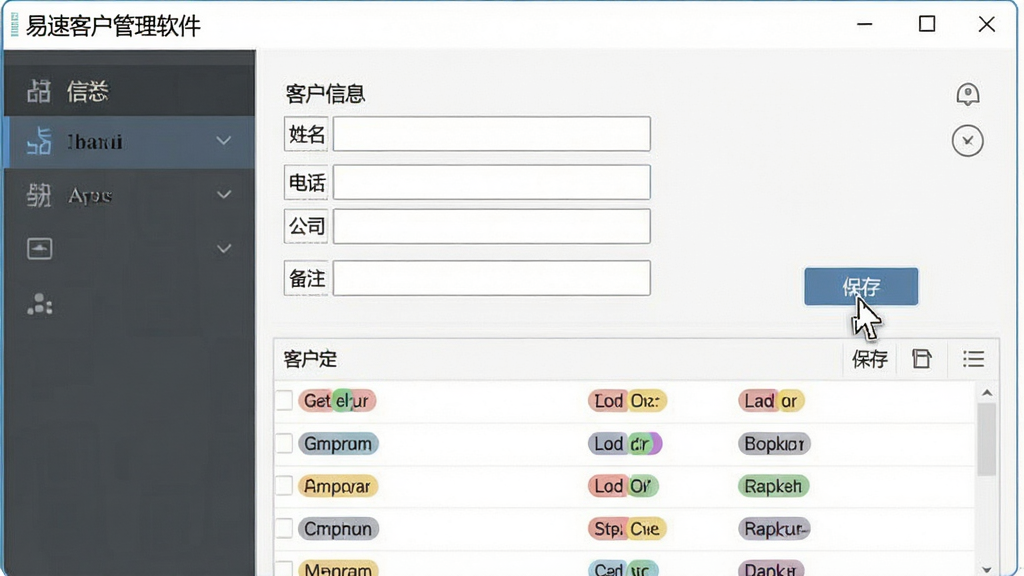Focus the 电话 input field
This screenshot has height=576, width=1024.
(492, 182)
